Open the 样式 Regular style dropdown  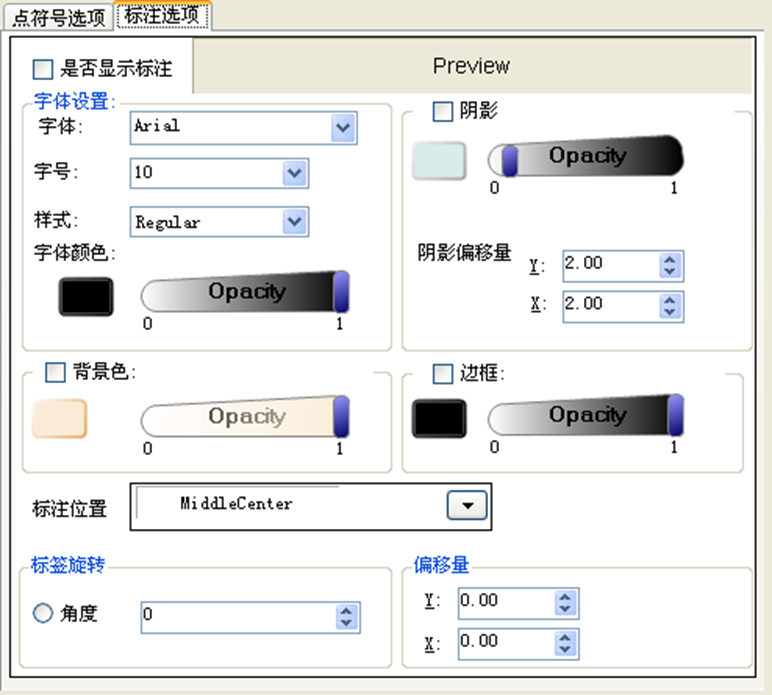[x=294, y=222]
